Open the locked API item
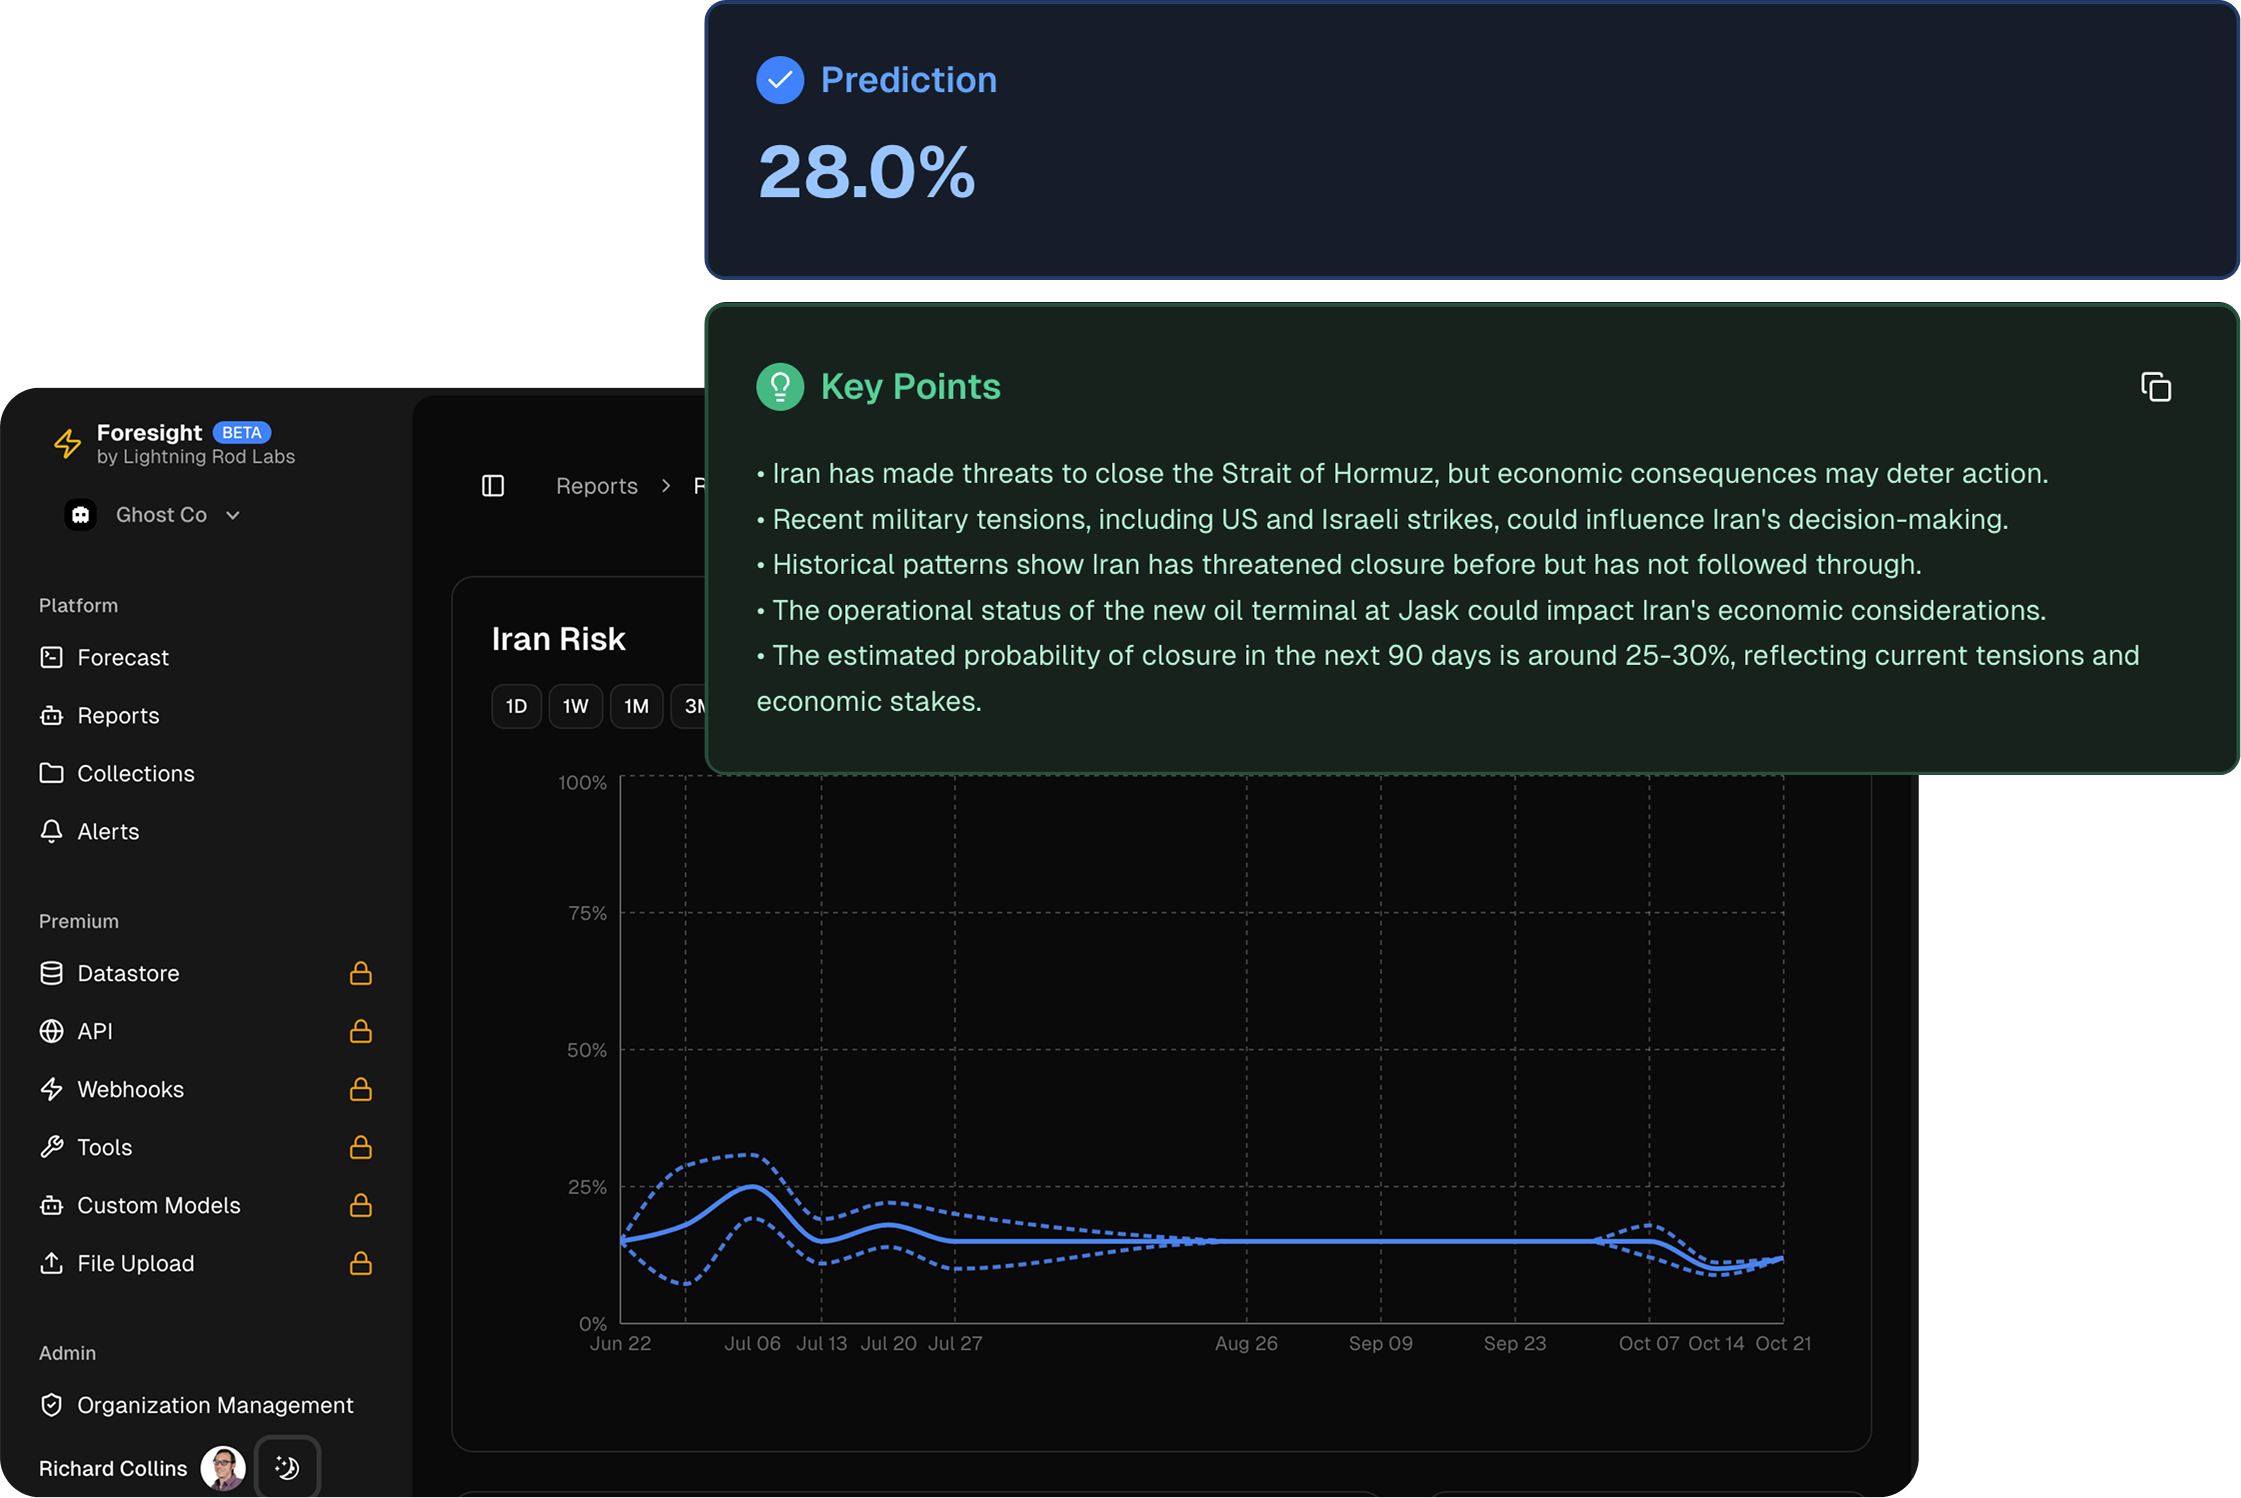The image size is (2241, 1498). tap(95, 1031)
